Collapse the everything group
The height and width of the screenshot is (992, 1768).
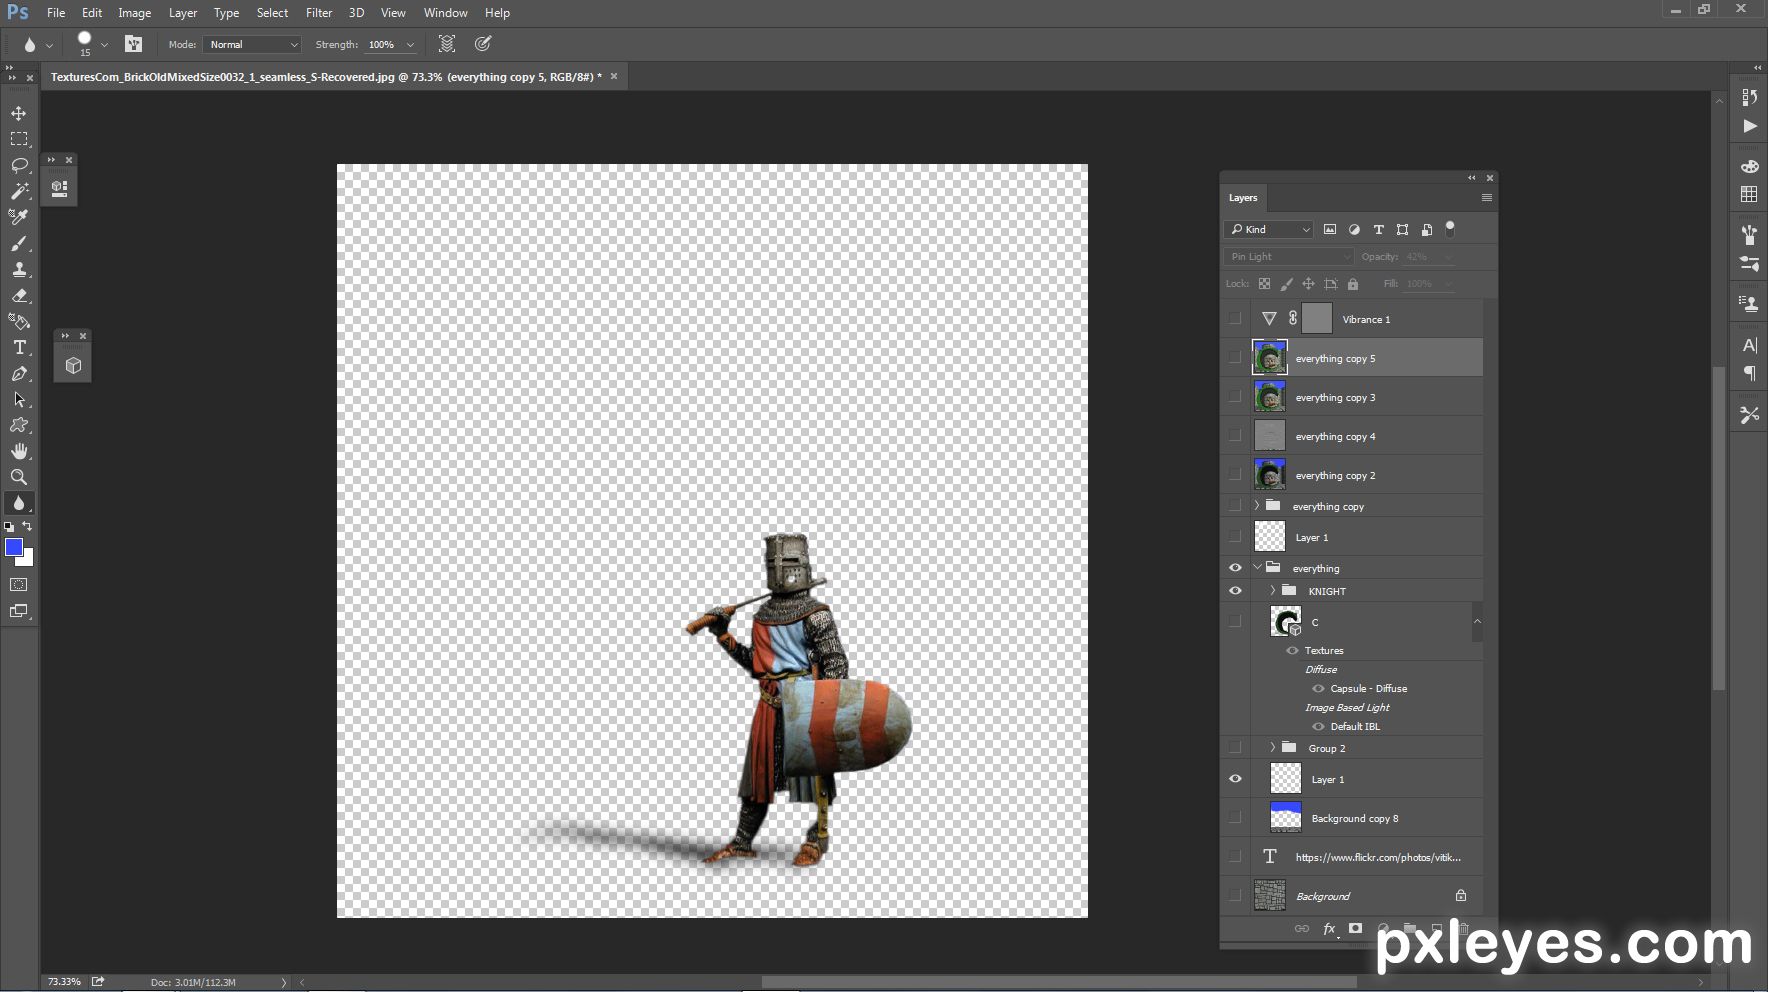pyautogui.click(x=1257, y=567)
